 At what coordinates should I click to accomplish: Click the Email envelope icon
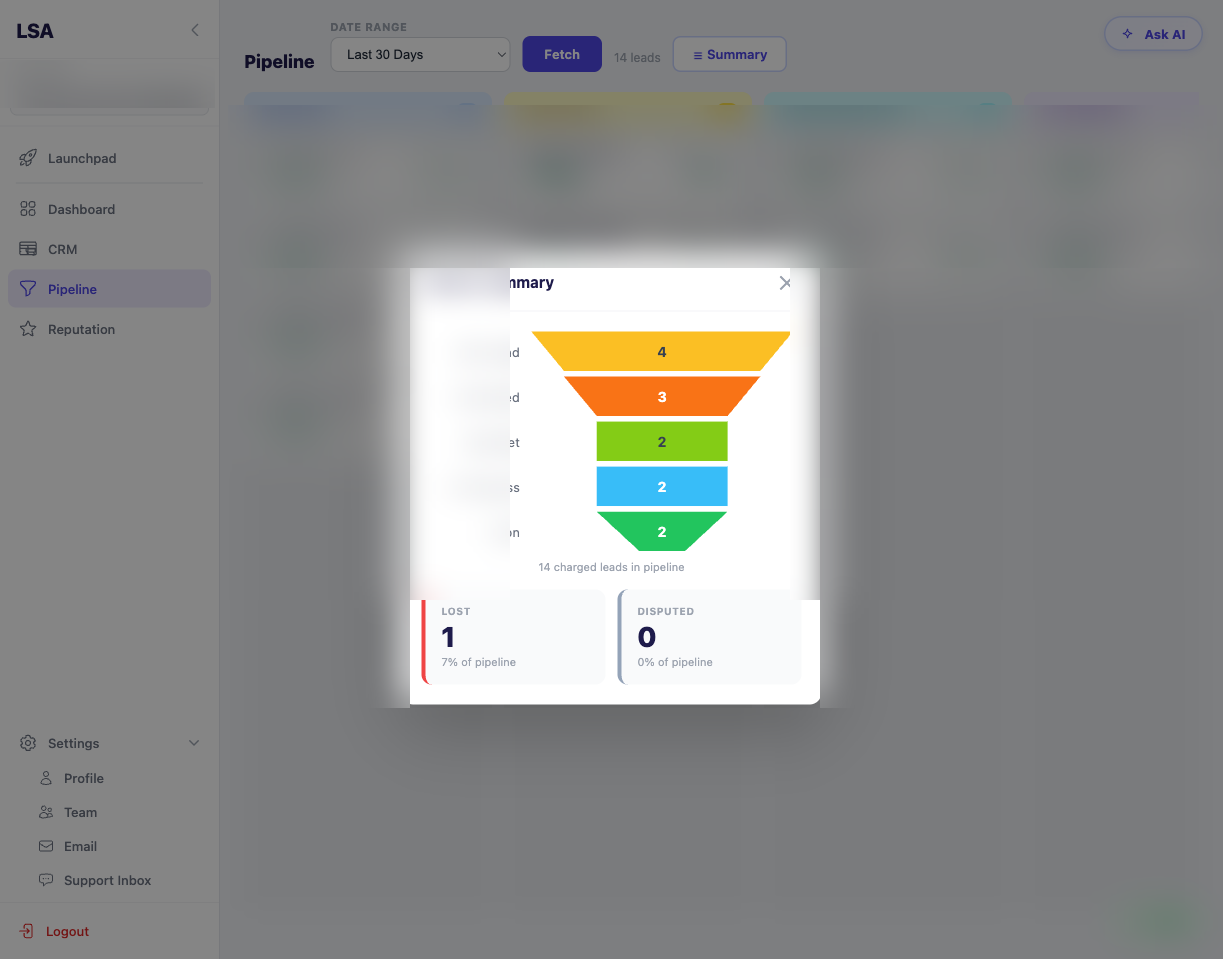point(46,846)
